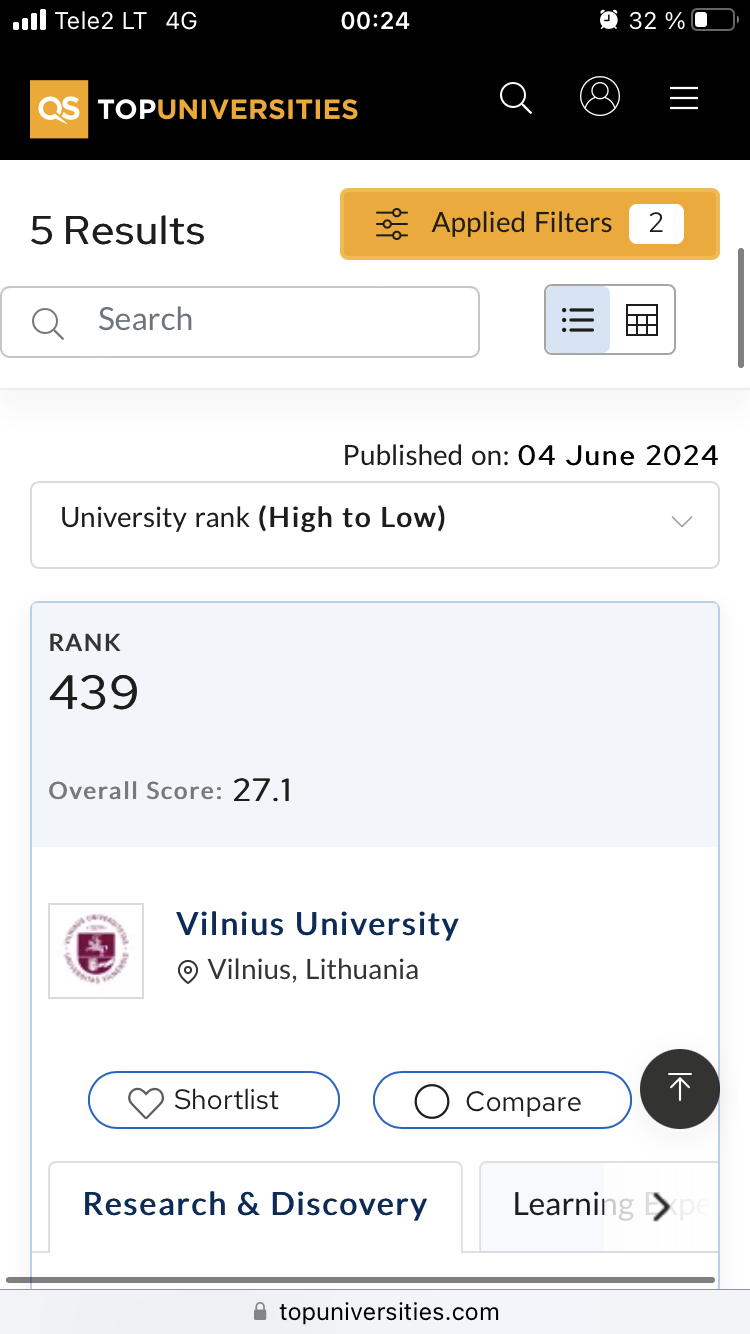Tap the scroll-to-top arrow button

[x=680, y=1088]
